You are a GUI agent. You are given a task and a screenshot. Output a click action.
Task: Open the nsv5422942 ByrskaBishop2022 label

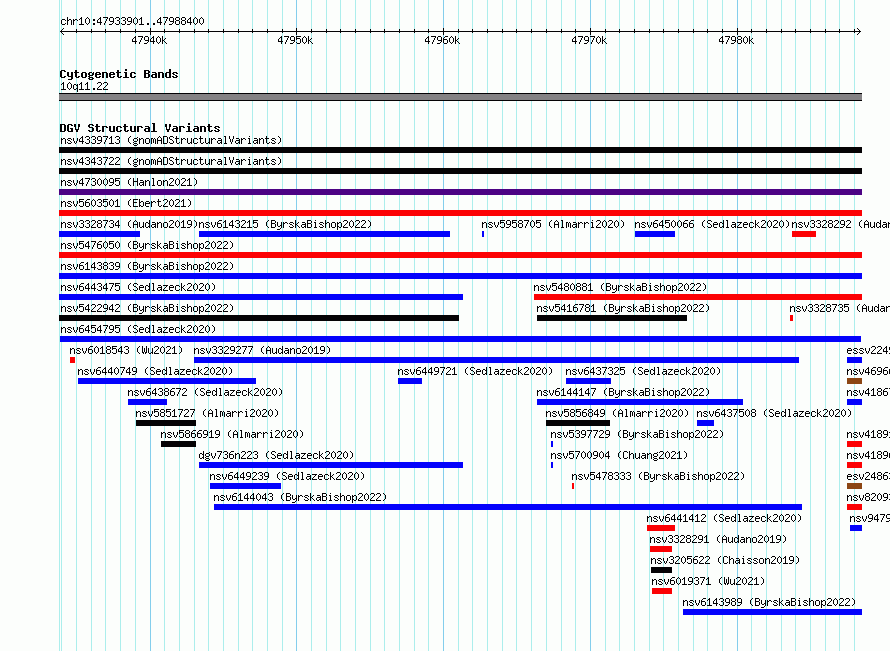point(147,308)
